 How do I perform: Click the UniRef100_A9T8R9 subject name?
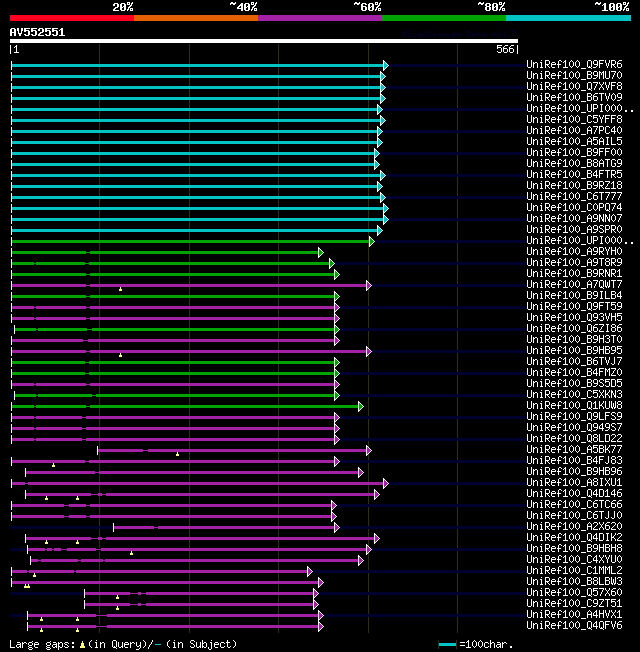(574, 262)
